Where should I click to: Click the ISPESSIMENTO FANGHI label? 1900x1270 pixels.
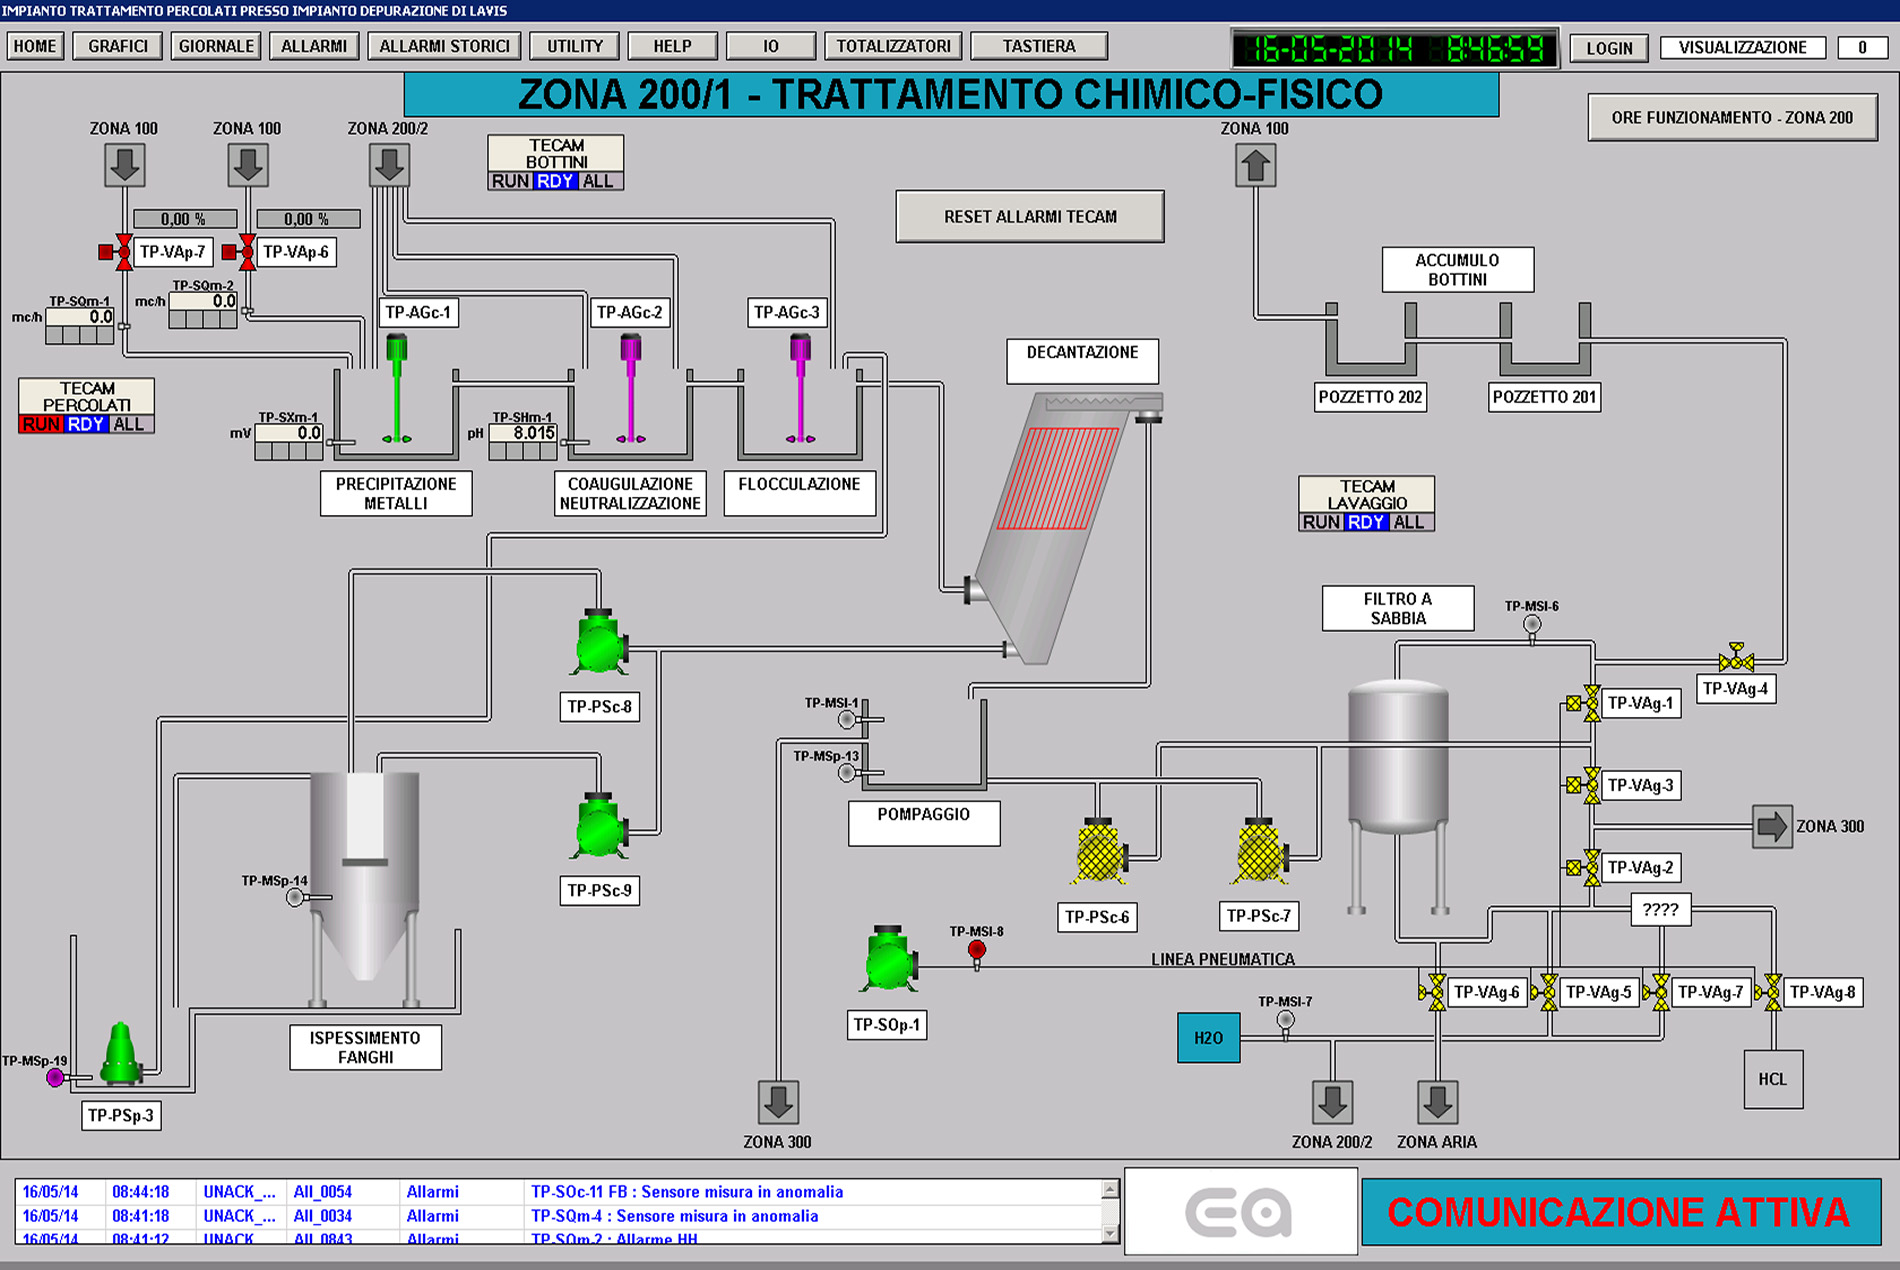click(365, 1047)
